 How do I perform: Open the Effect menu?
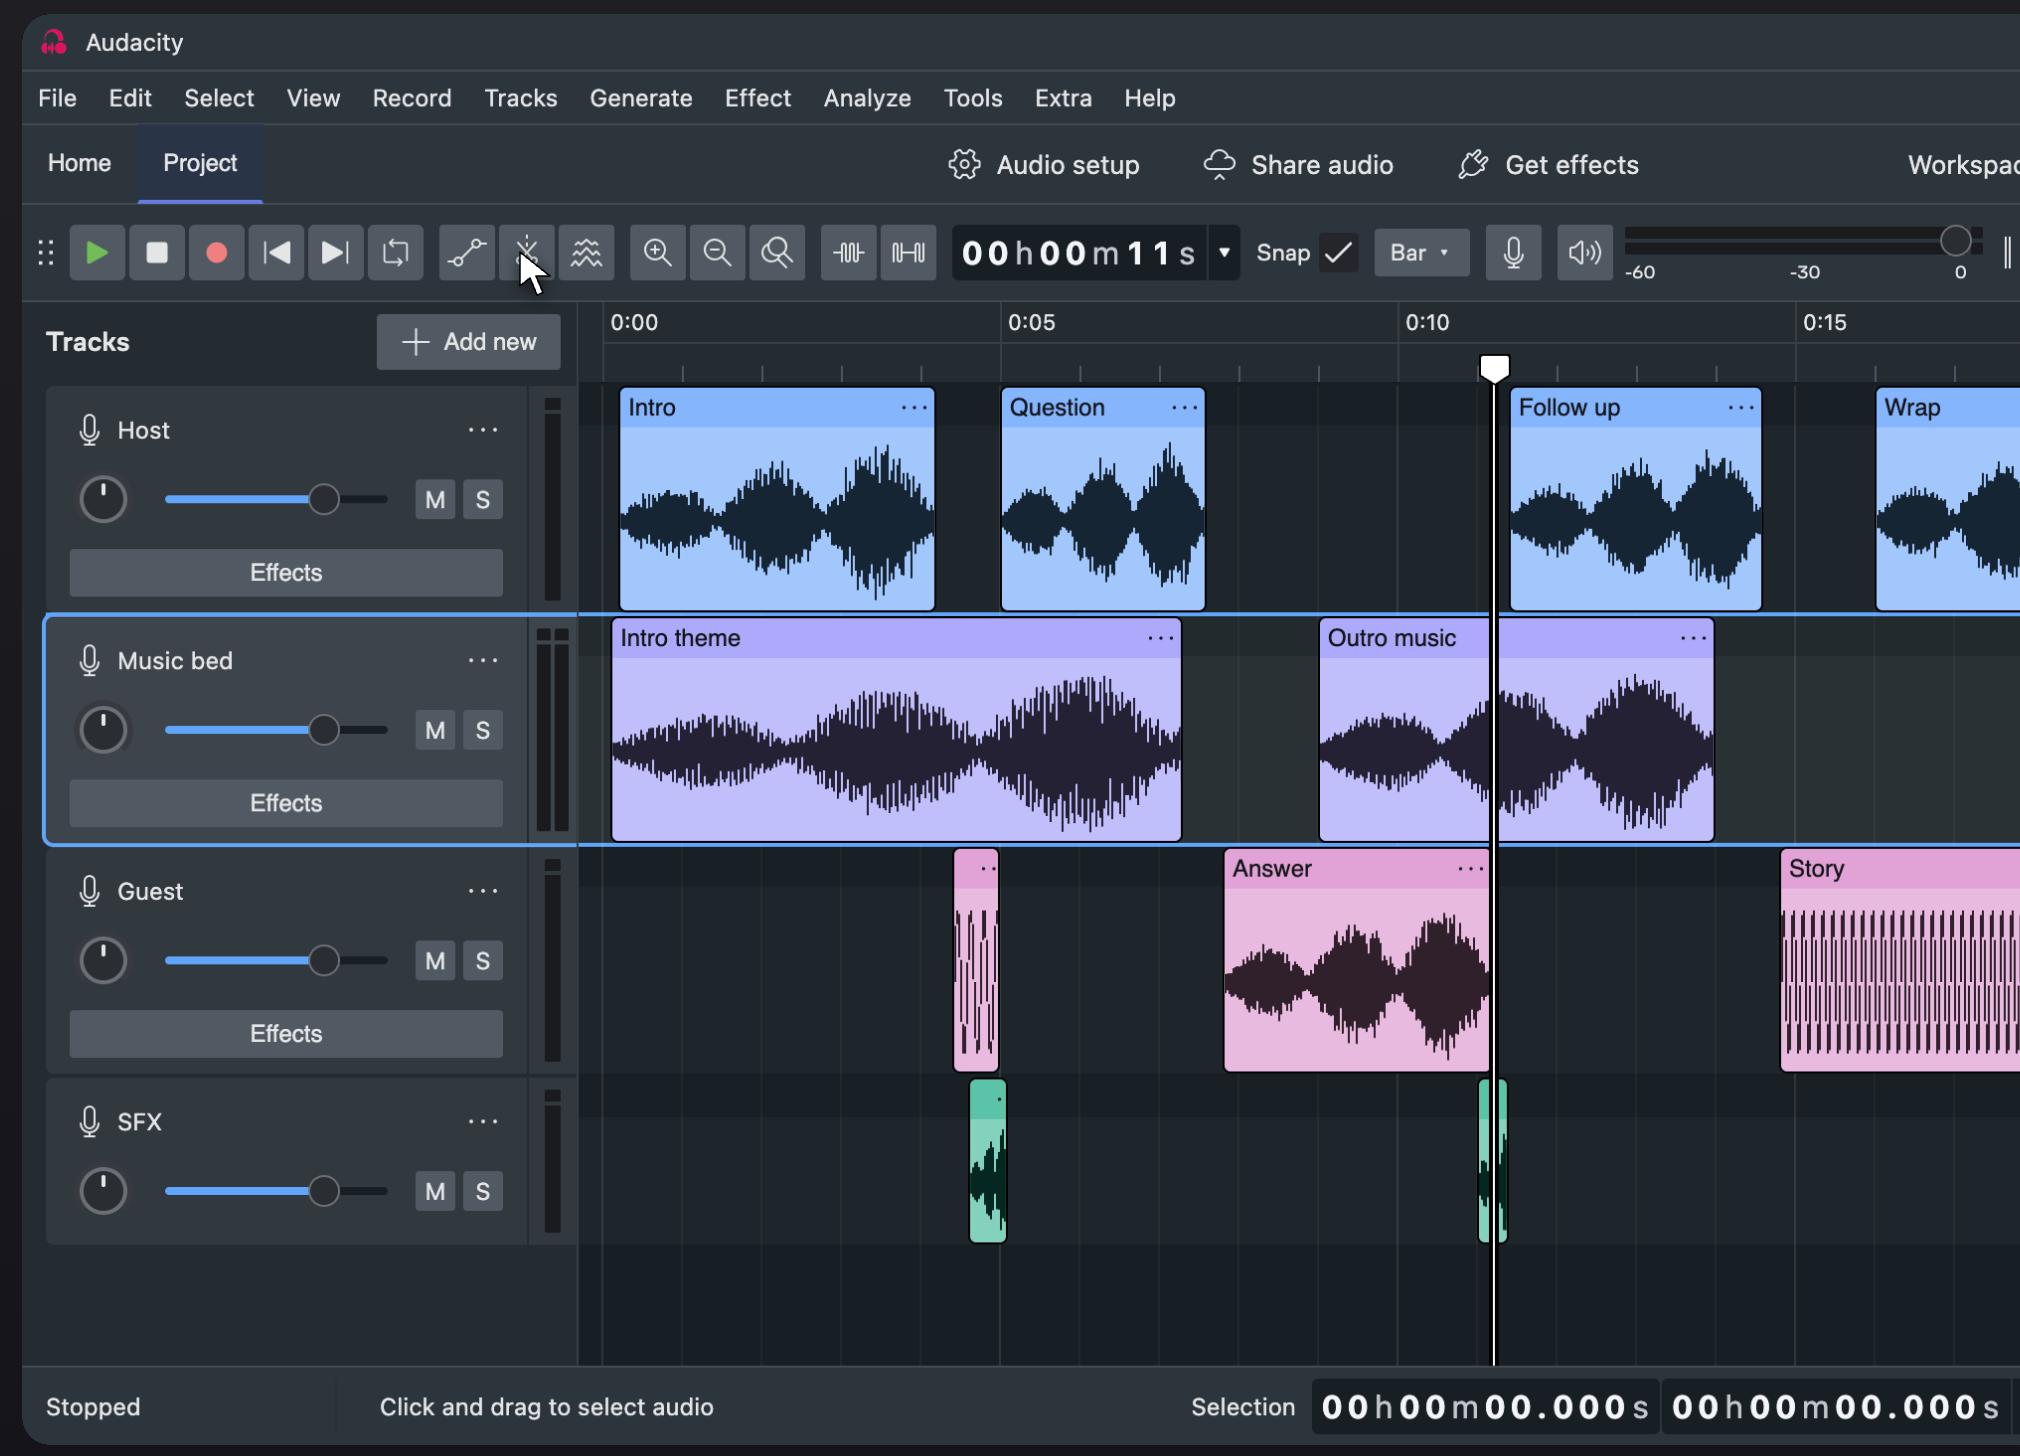757,98
